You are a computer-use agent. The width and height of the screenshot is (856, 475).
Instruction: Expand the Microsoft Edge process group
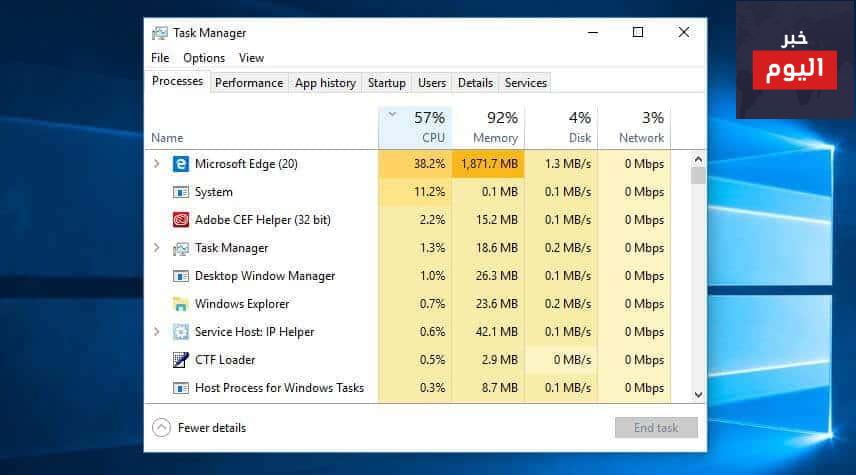point(157,164)
